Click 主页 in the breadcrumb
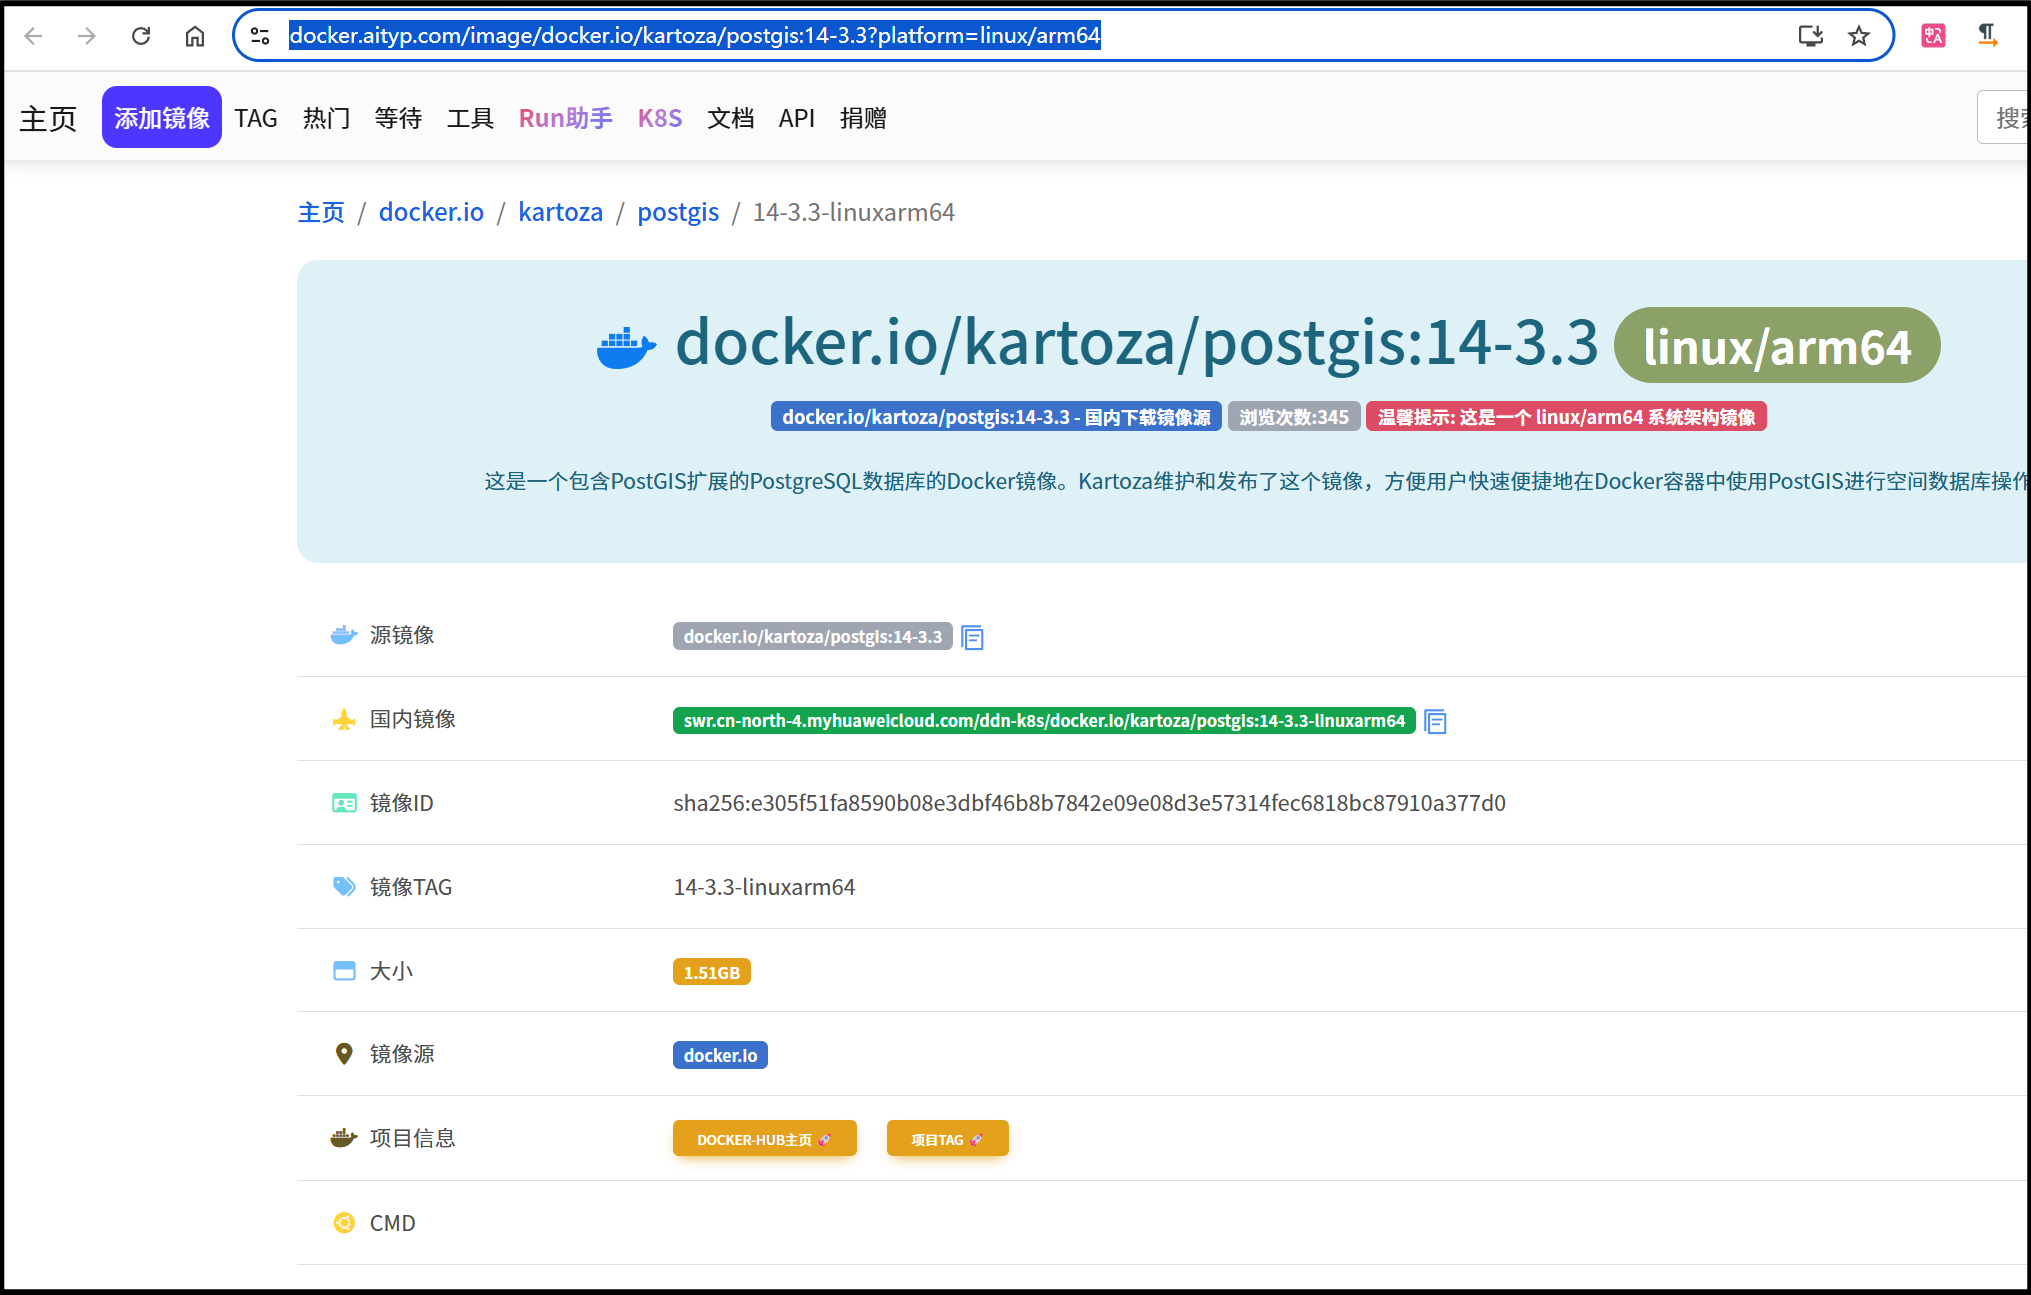Screen dimensions: 2031x1295 (x=321, y=212)
